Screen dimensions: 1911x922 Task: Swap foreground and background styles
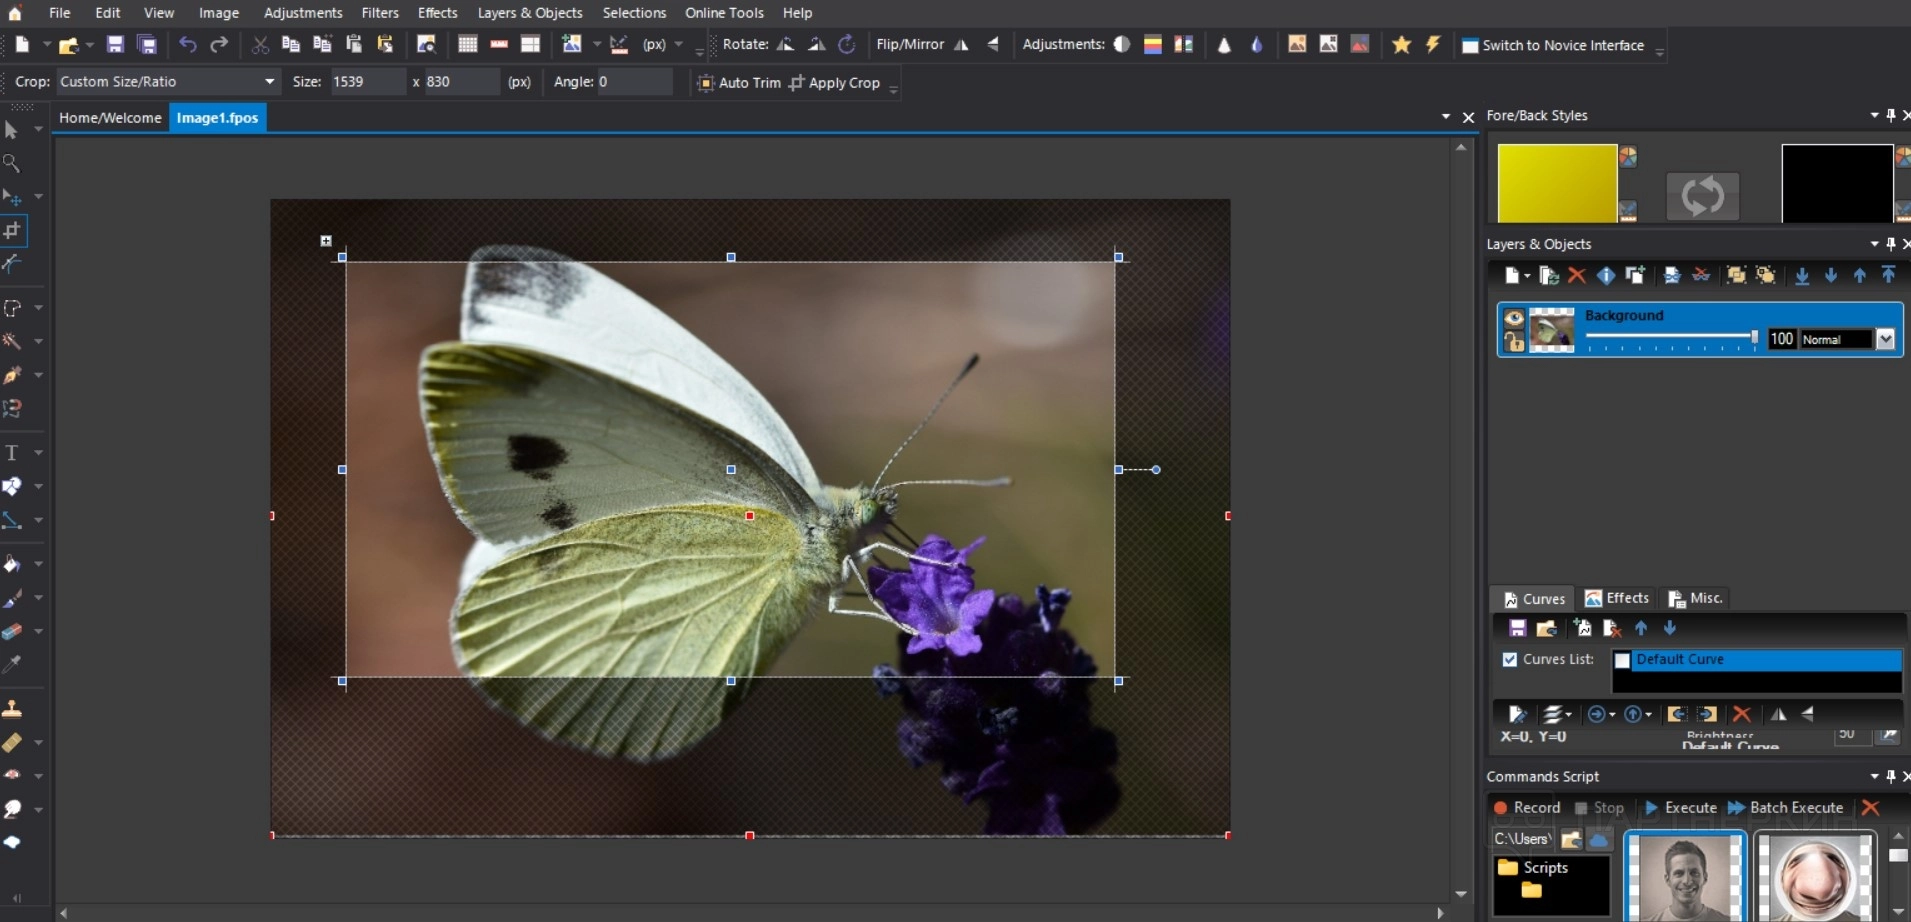(1701, 195)
